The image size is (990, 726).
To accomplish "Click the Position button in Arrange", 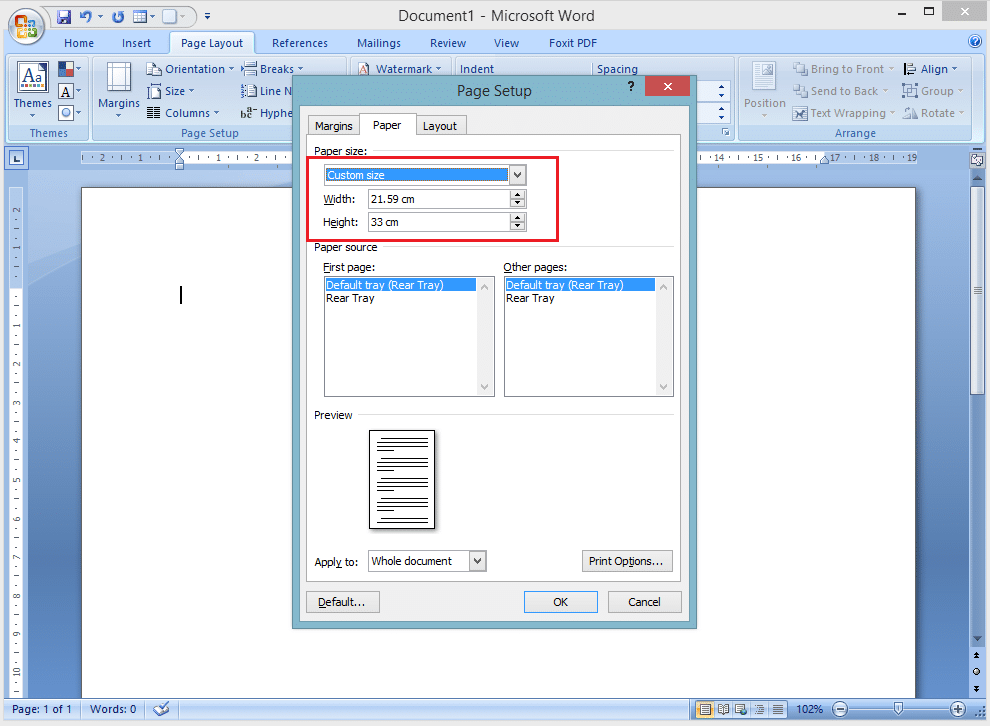I will point(764,89).
